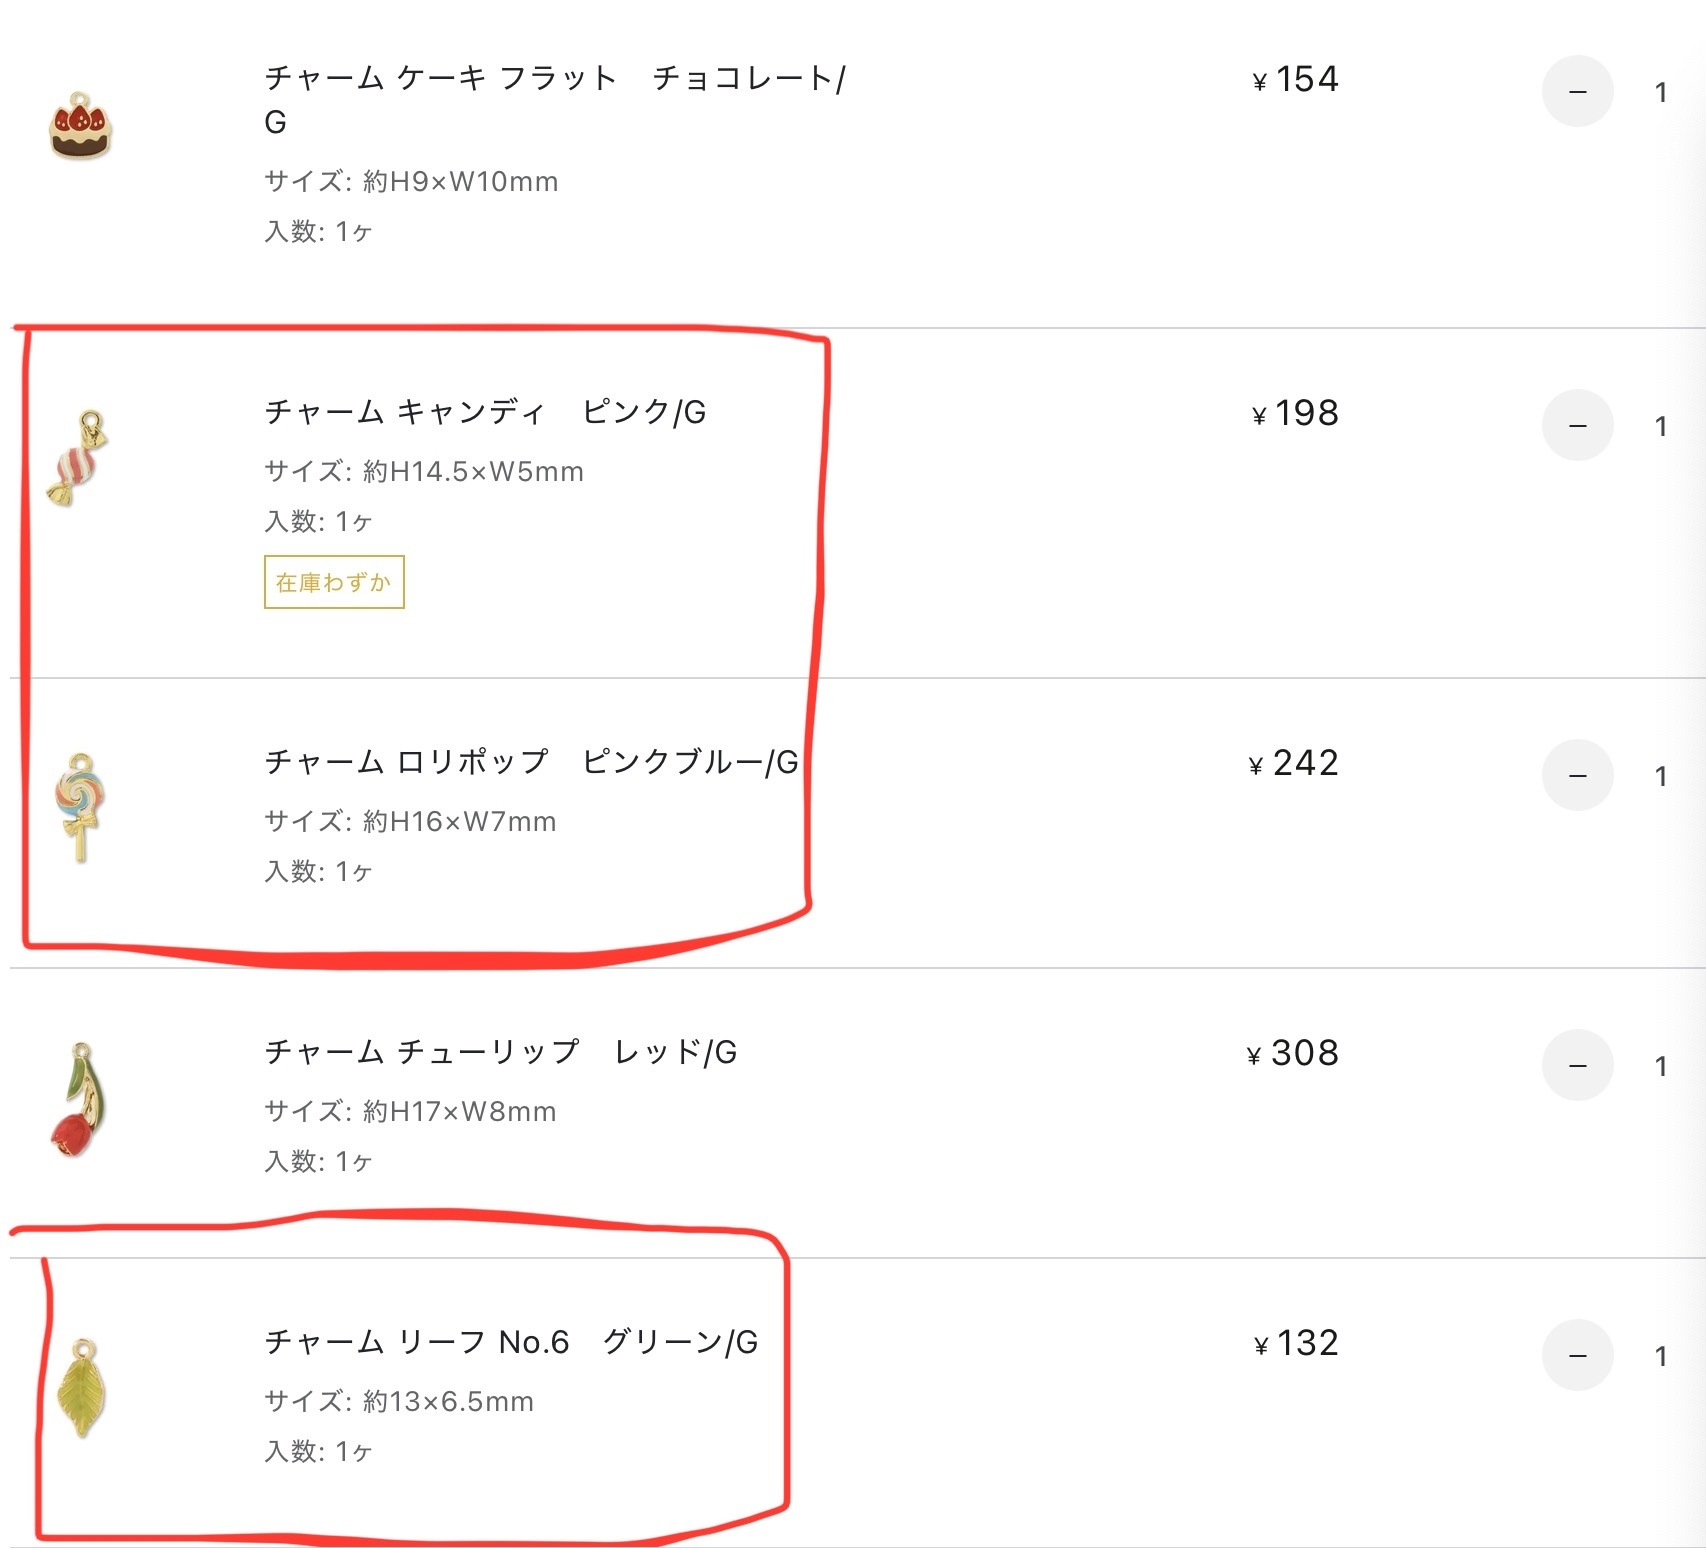The height and width of the screenshot is (1548, 1706).
Task: Click minus button for the lollipop charm
Action: (1578, 776)
